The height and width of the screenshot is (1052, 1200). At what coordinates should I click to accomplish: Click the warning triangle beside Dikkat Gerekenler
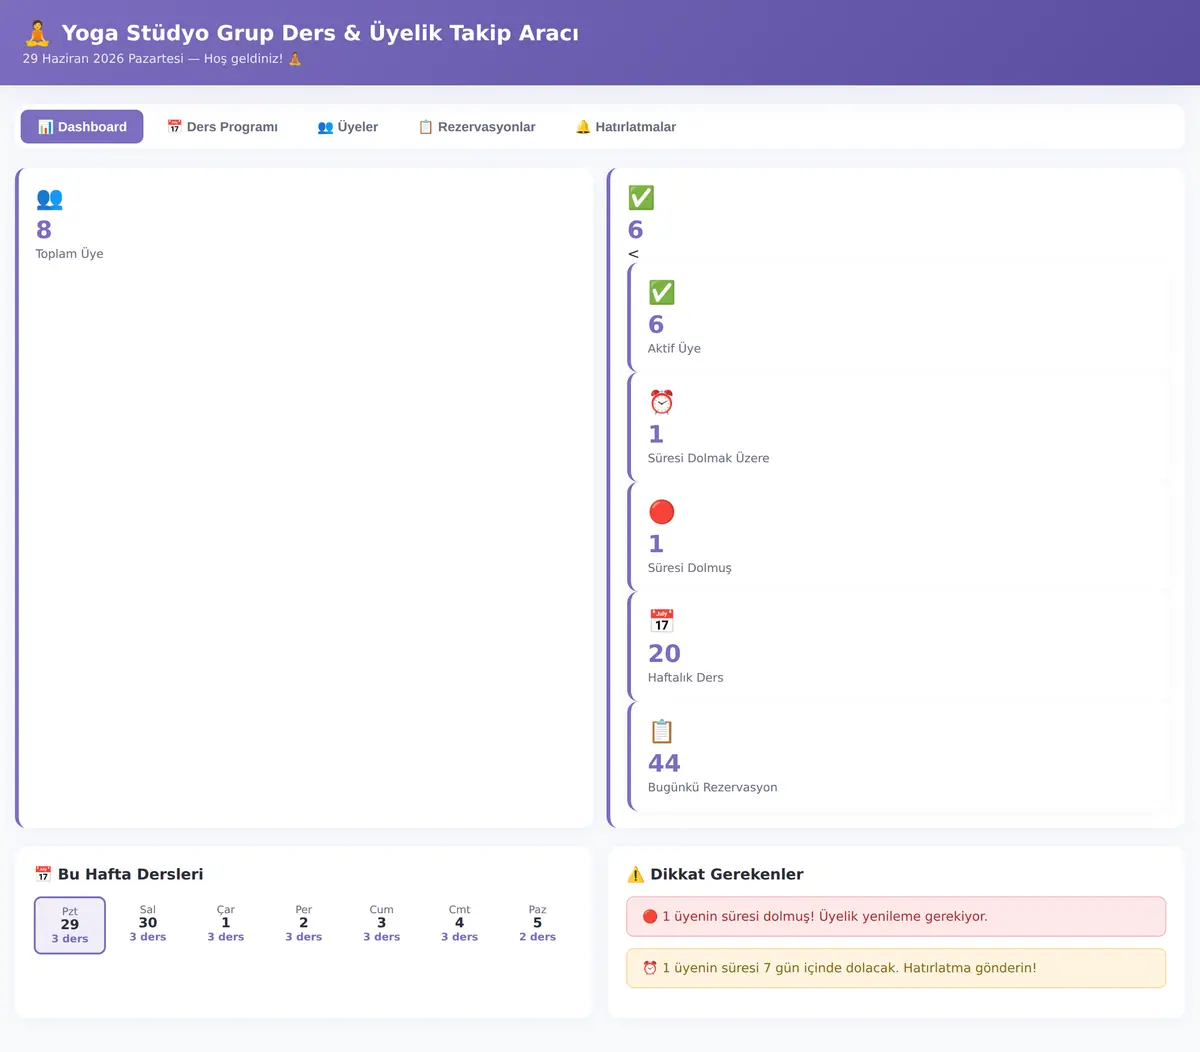pos(635,874)
